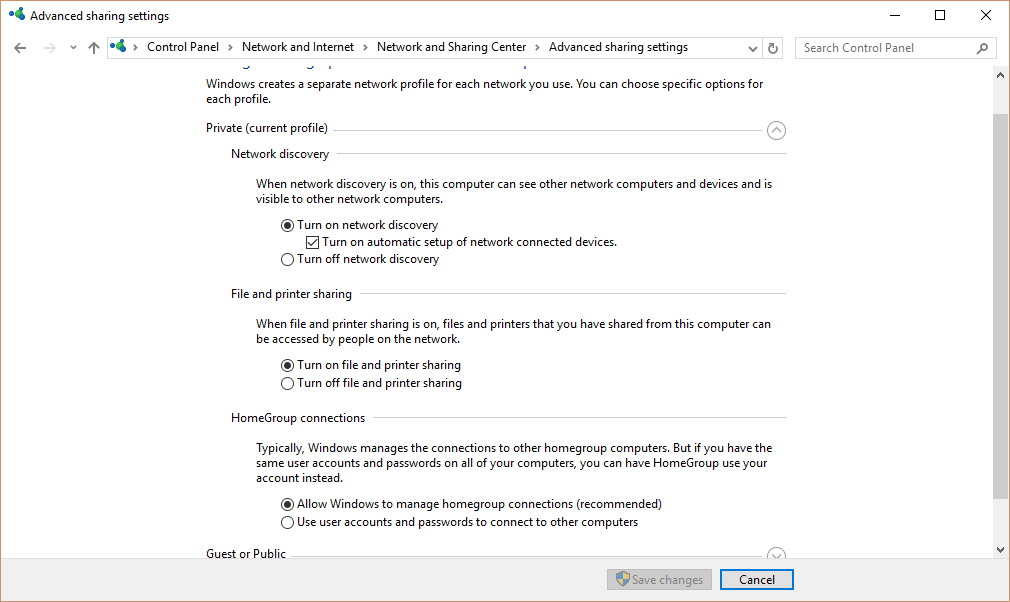Viewport: 1010px width, 602px height.
Task: Open the address bar history dropdown
Action: [x=752, y=48]
